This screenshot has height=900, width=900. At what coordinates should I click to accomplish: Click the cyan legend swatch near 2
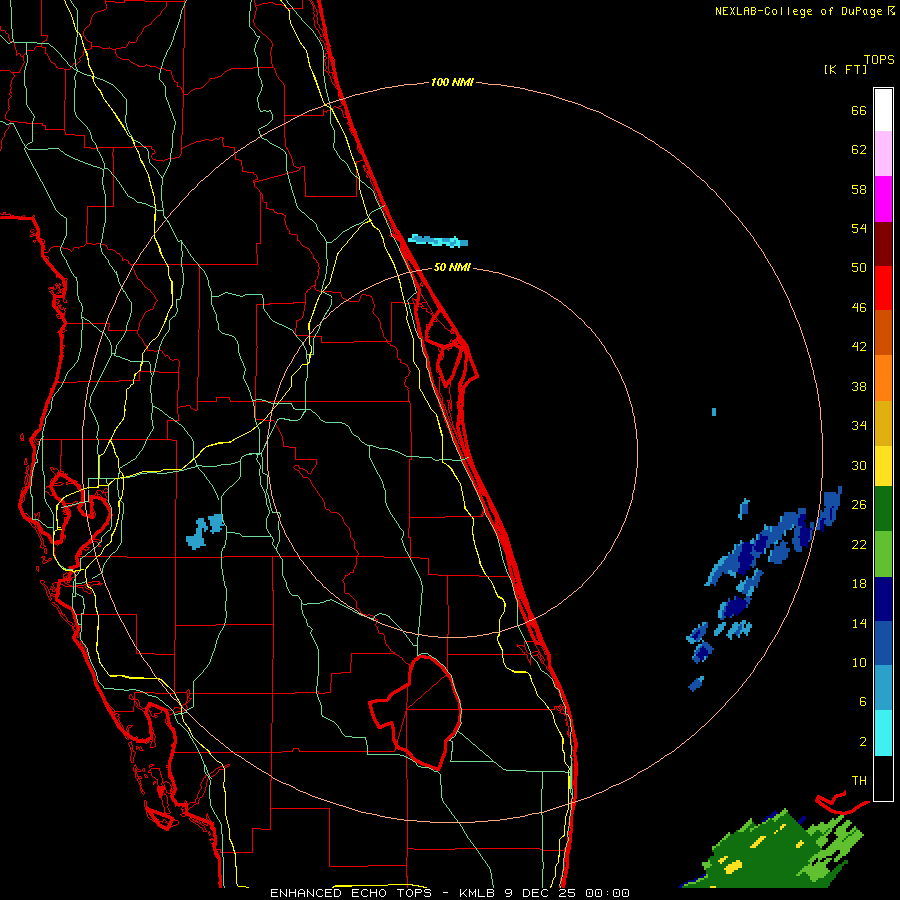(883, 733)
